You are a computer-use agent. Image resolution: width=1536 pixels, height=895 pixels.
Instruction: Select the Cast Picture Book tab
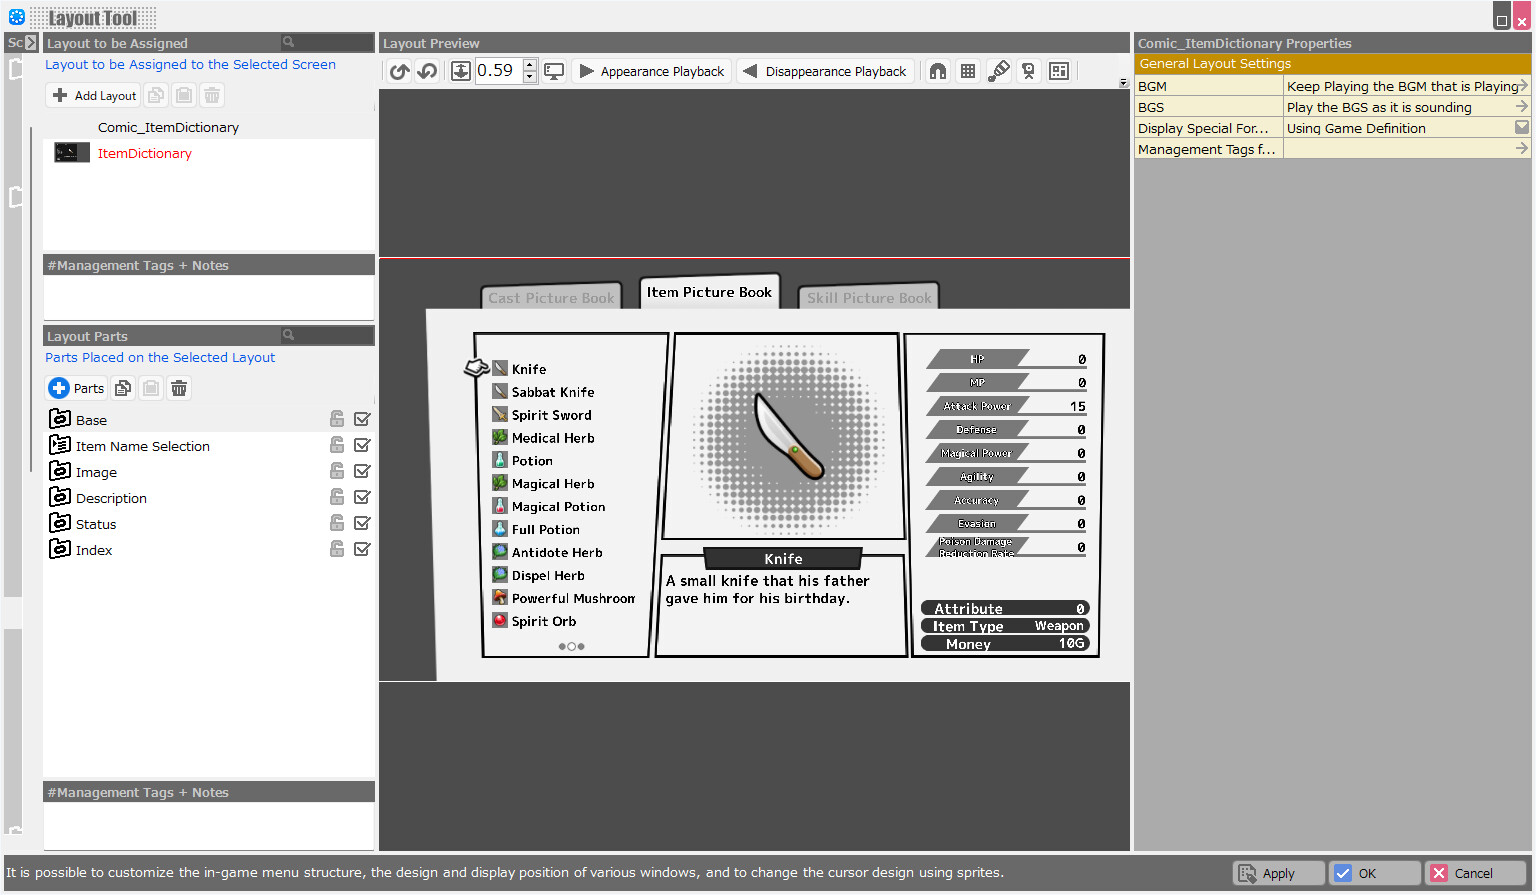tap(551, 296)
